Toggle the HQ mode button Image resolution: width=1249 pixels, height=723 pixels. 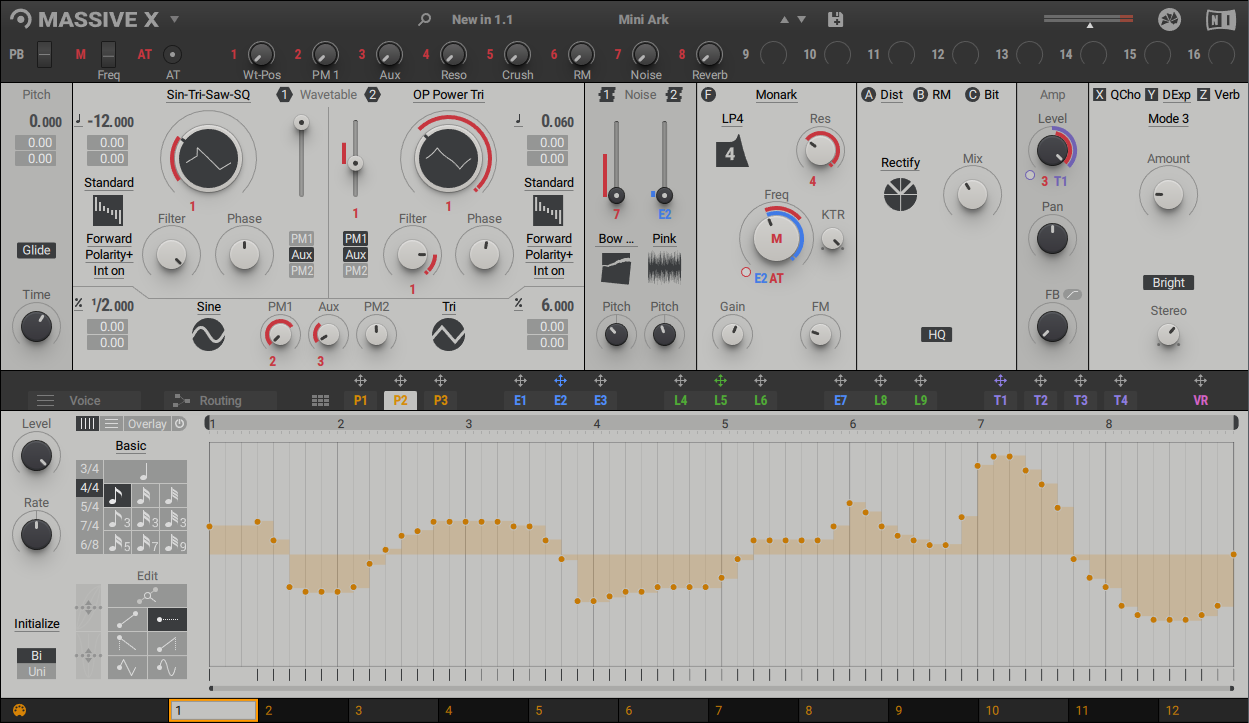coord(937,335)
